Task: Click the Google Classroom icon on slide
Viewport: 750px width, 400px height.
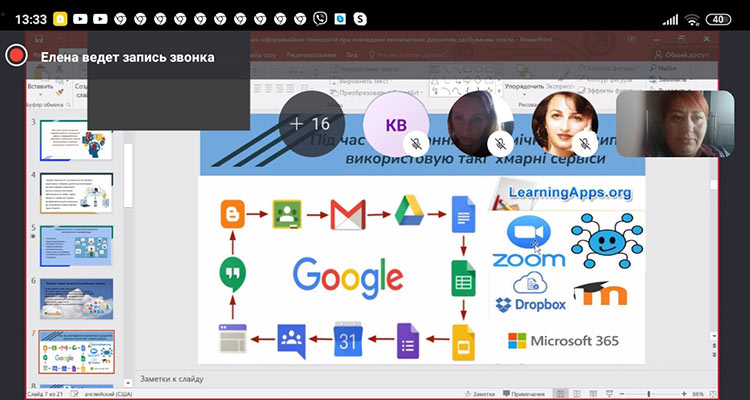Action: (287, 214)
